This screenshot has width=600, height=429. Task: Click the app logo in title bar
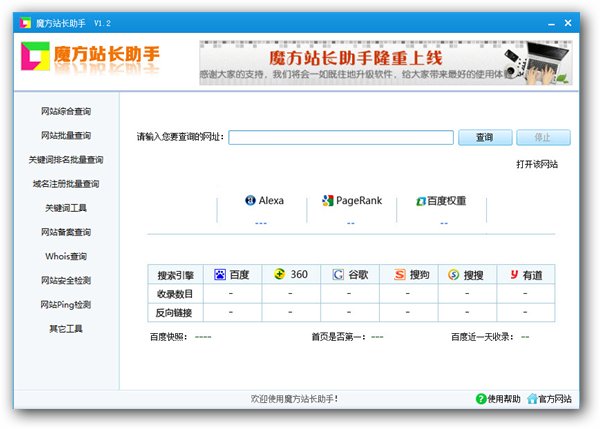[x=25, y=23]
